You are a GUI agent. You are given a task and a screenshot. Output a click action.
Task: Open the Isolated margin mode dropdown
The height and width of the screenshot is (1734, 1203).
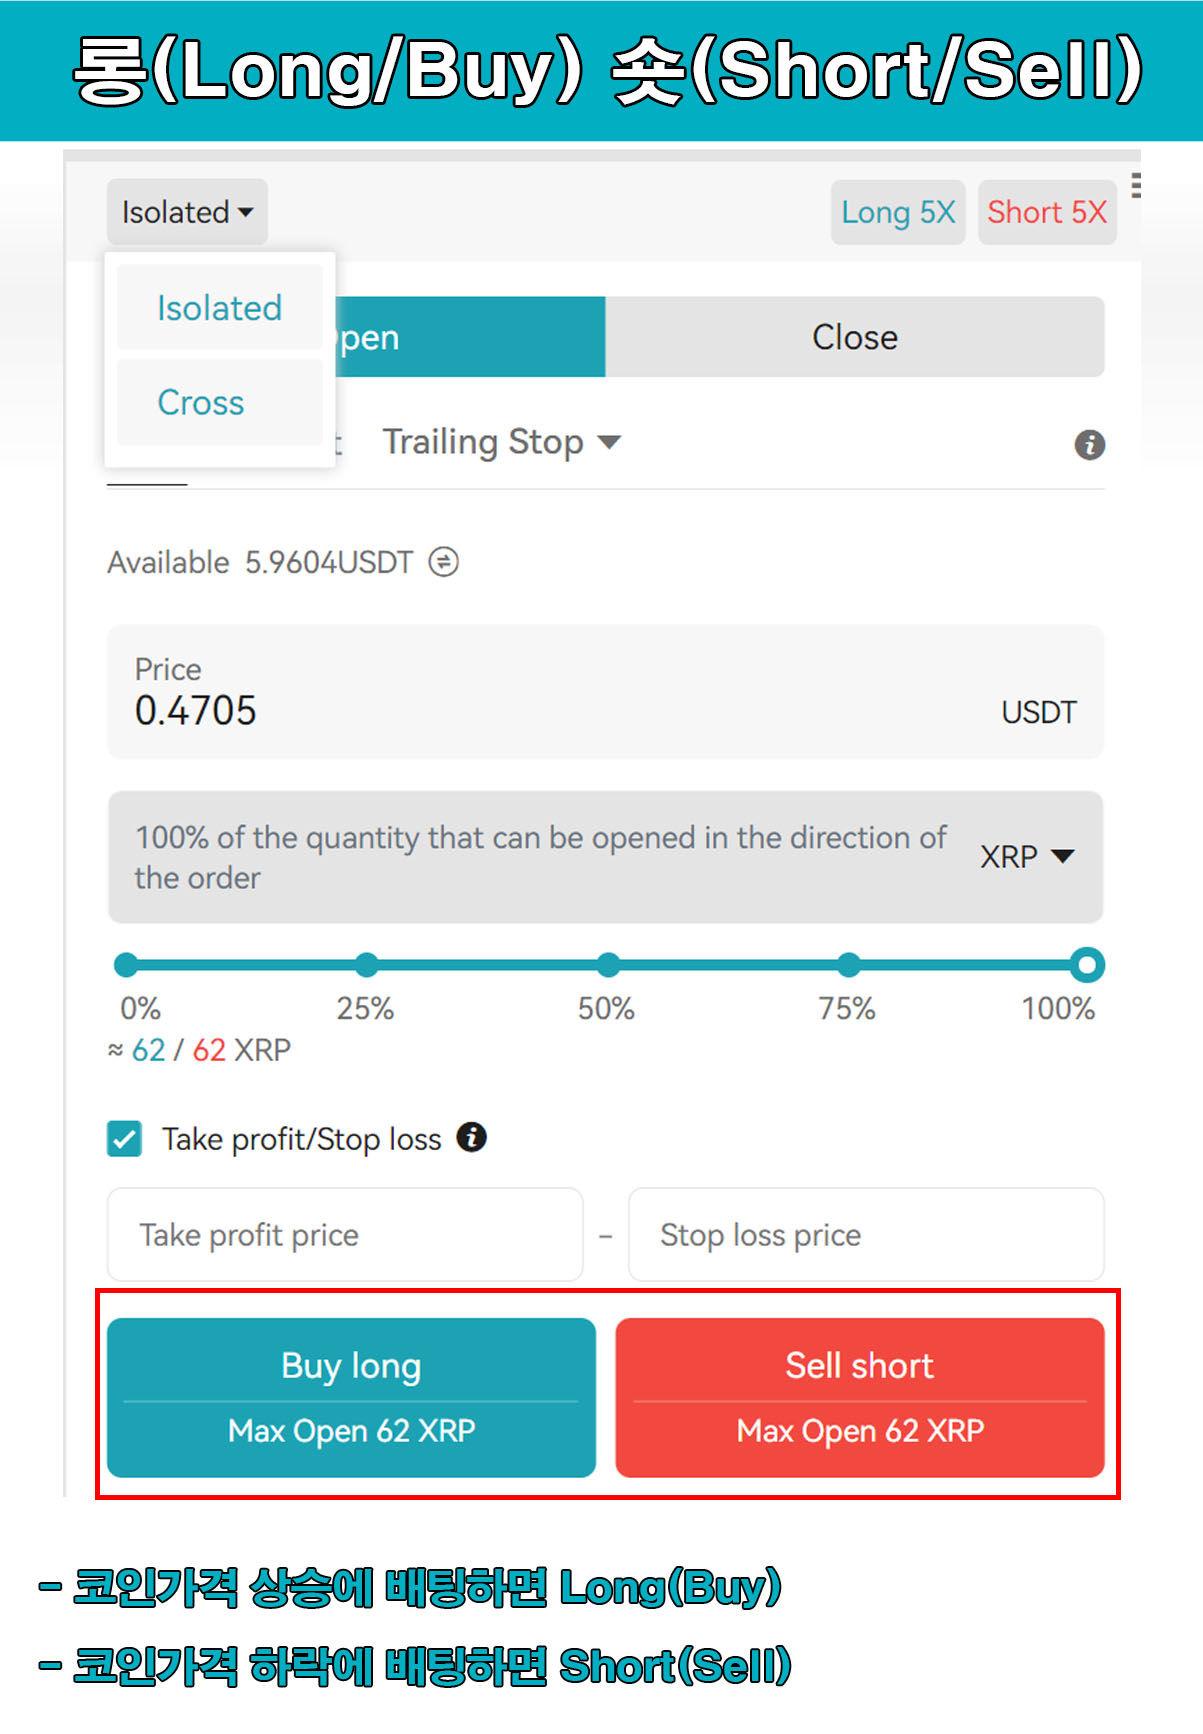pyautogui.click(x=187, y=212)
